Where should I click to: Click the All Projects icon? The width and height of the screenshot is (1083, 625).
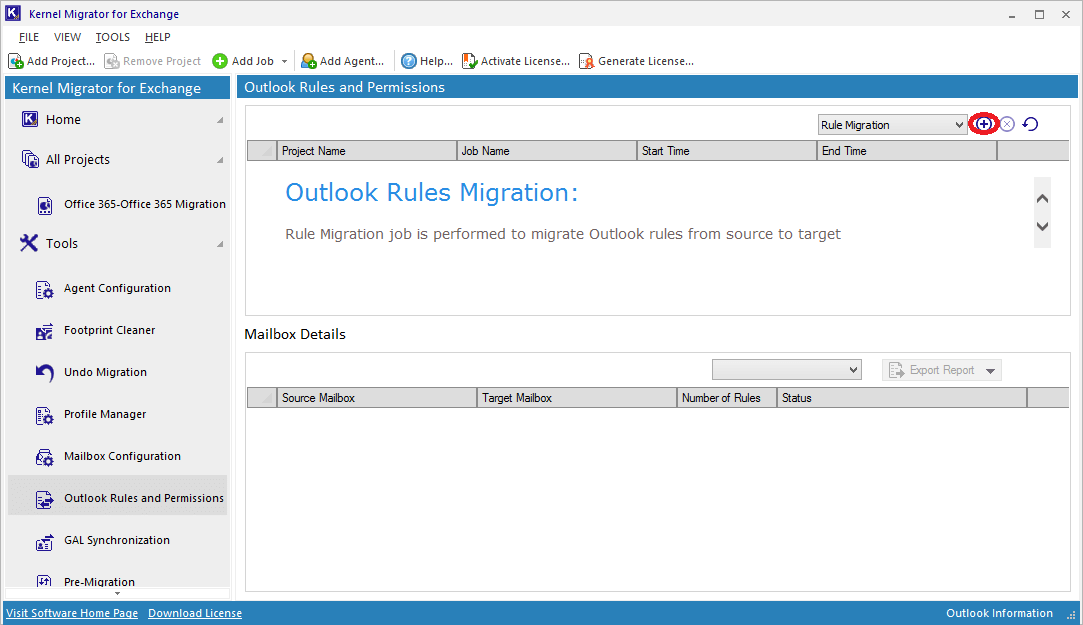coord(30,160)
